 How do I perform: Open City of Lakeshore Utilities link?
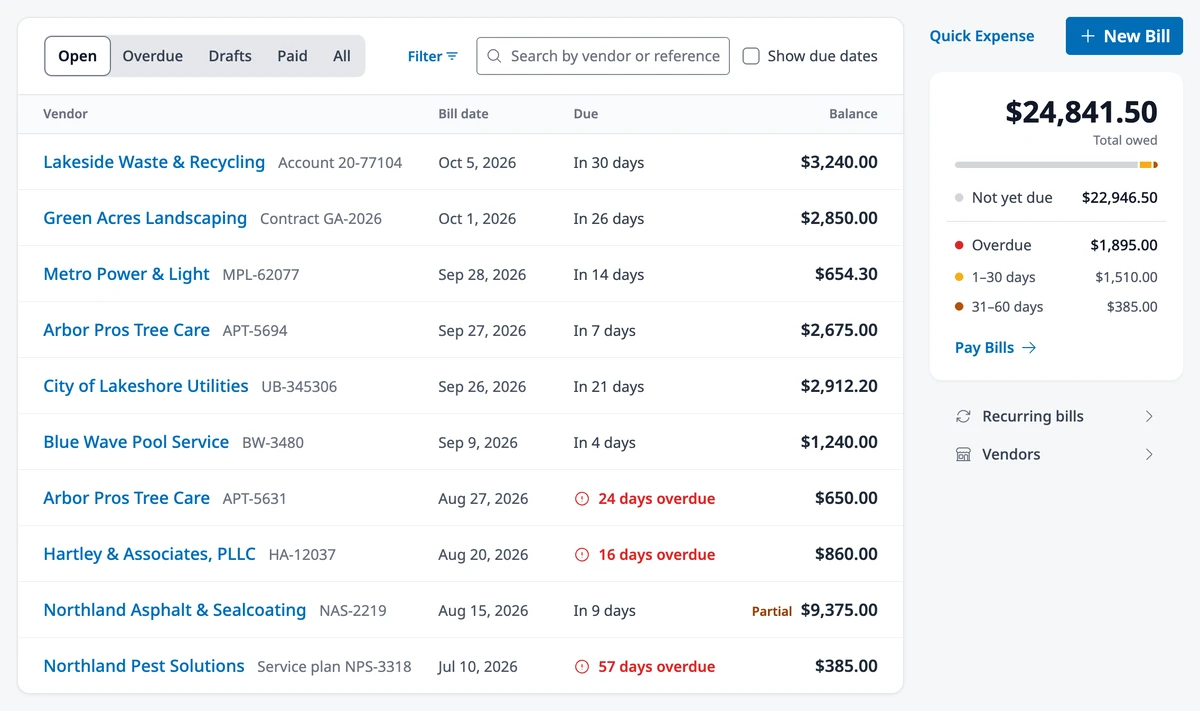(x=146, y=386)
